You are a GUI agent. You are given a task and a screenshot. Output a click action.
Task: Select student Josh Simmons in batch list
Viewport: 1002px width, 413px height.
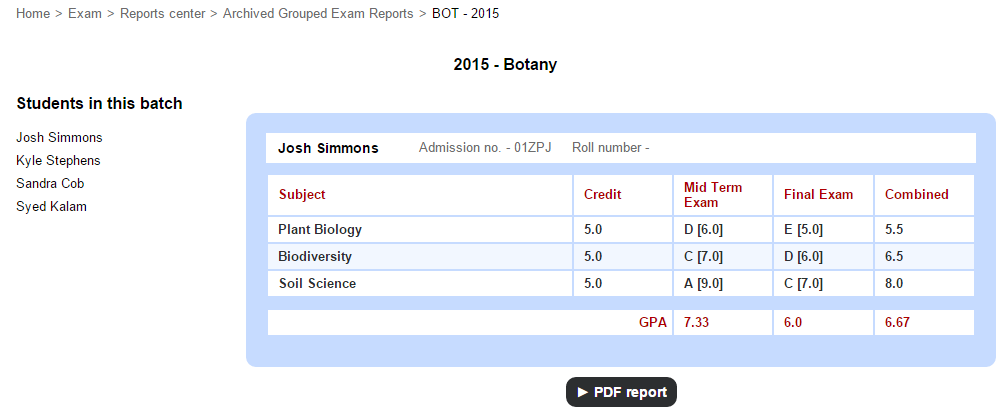[x=59, y=137]
